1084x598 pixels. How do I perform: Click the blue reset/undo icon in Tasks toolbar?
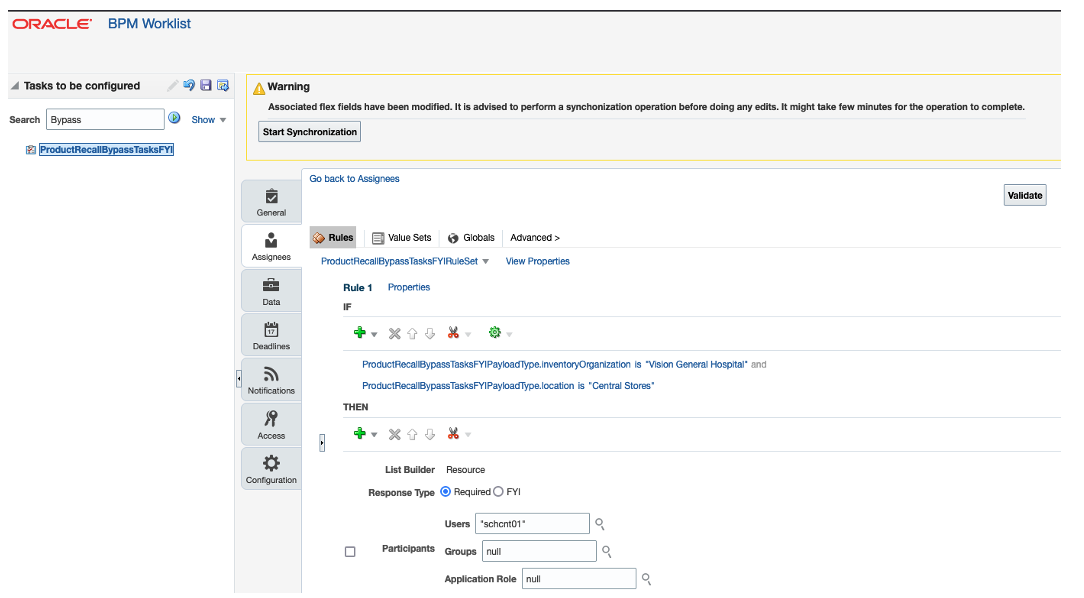(189, 86)
